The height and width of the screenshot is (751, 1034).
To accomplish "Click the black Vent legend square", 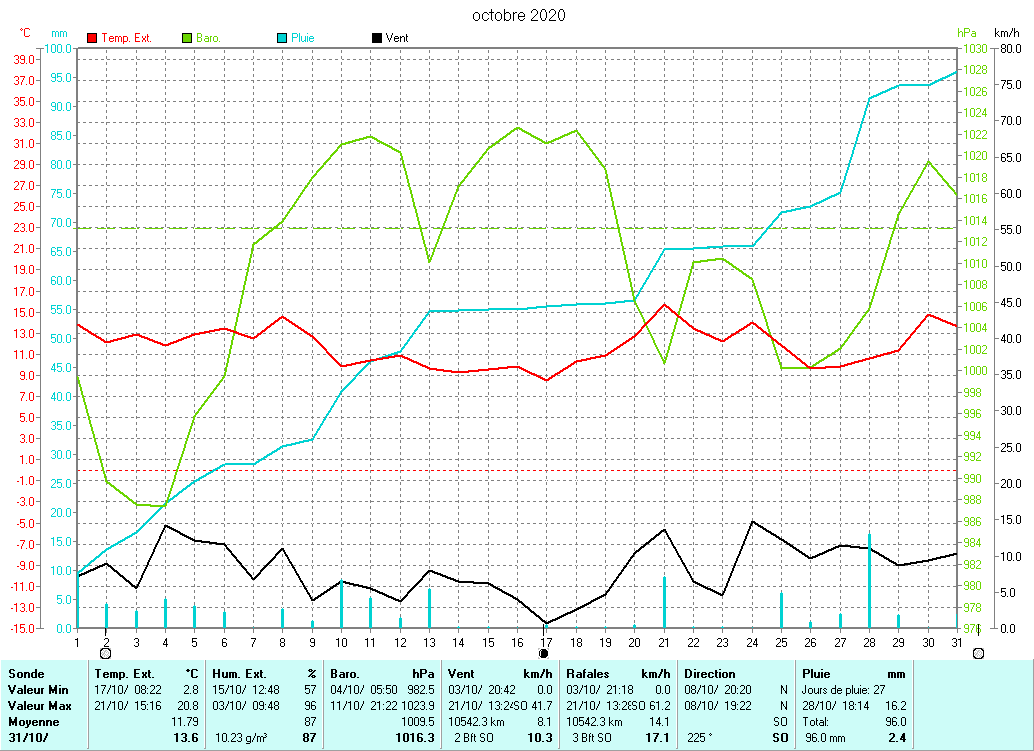I will point(377,38).
